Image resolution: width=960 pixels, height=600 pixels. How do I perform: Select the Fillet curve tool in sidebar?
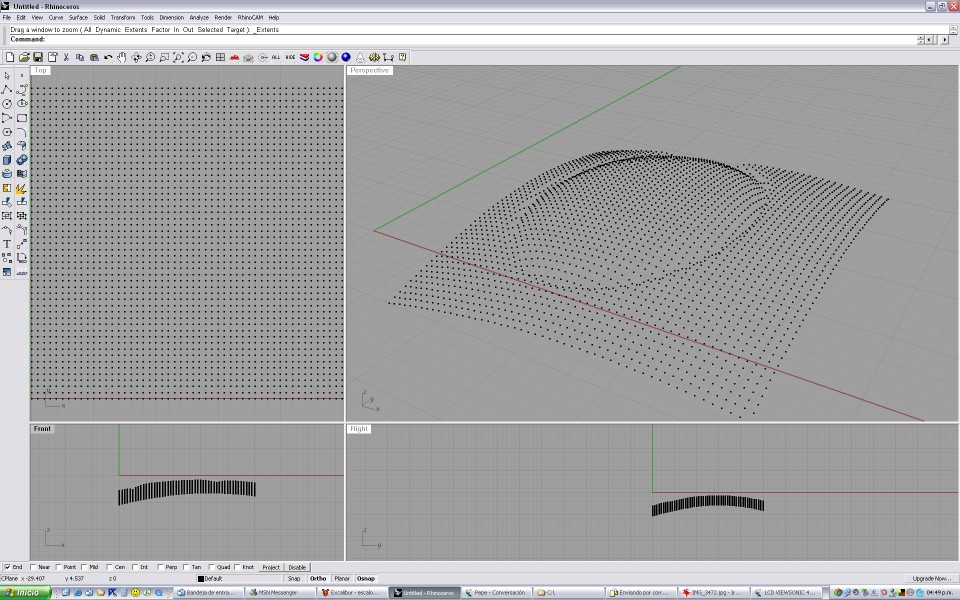point(21,132)
